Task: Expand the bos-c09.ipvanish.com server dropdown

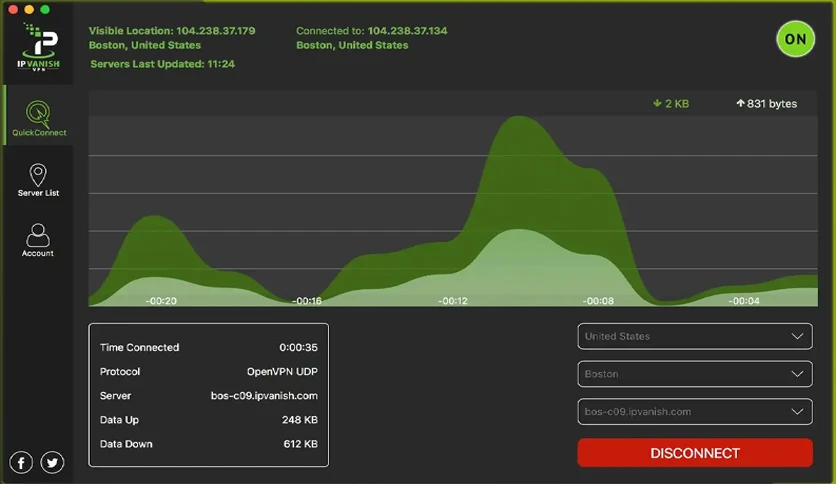Action: 695,412
